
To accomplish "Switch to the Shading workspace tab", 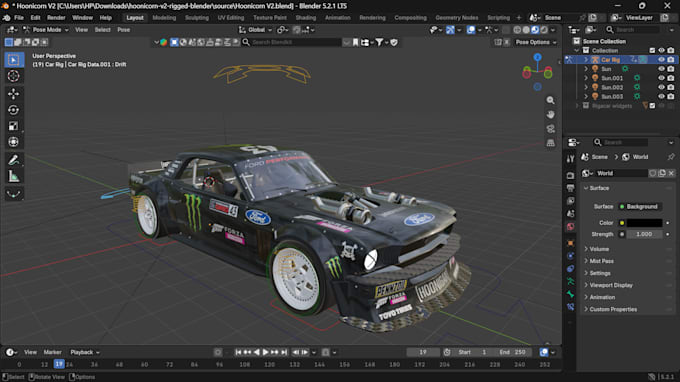I will click(x=306, y=18).
